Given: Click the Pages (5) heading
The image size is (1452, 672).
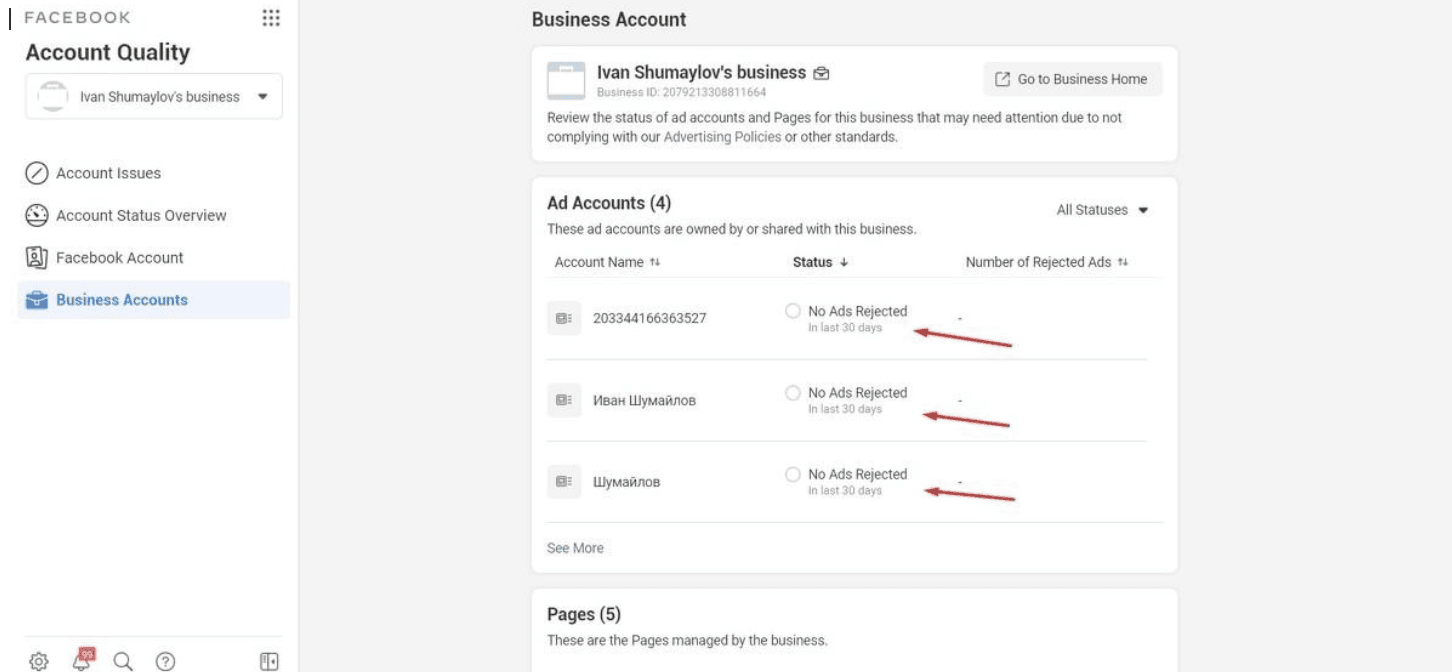Looking at the screenshot, I should pos(584,614).
